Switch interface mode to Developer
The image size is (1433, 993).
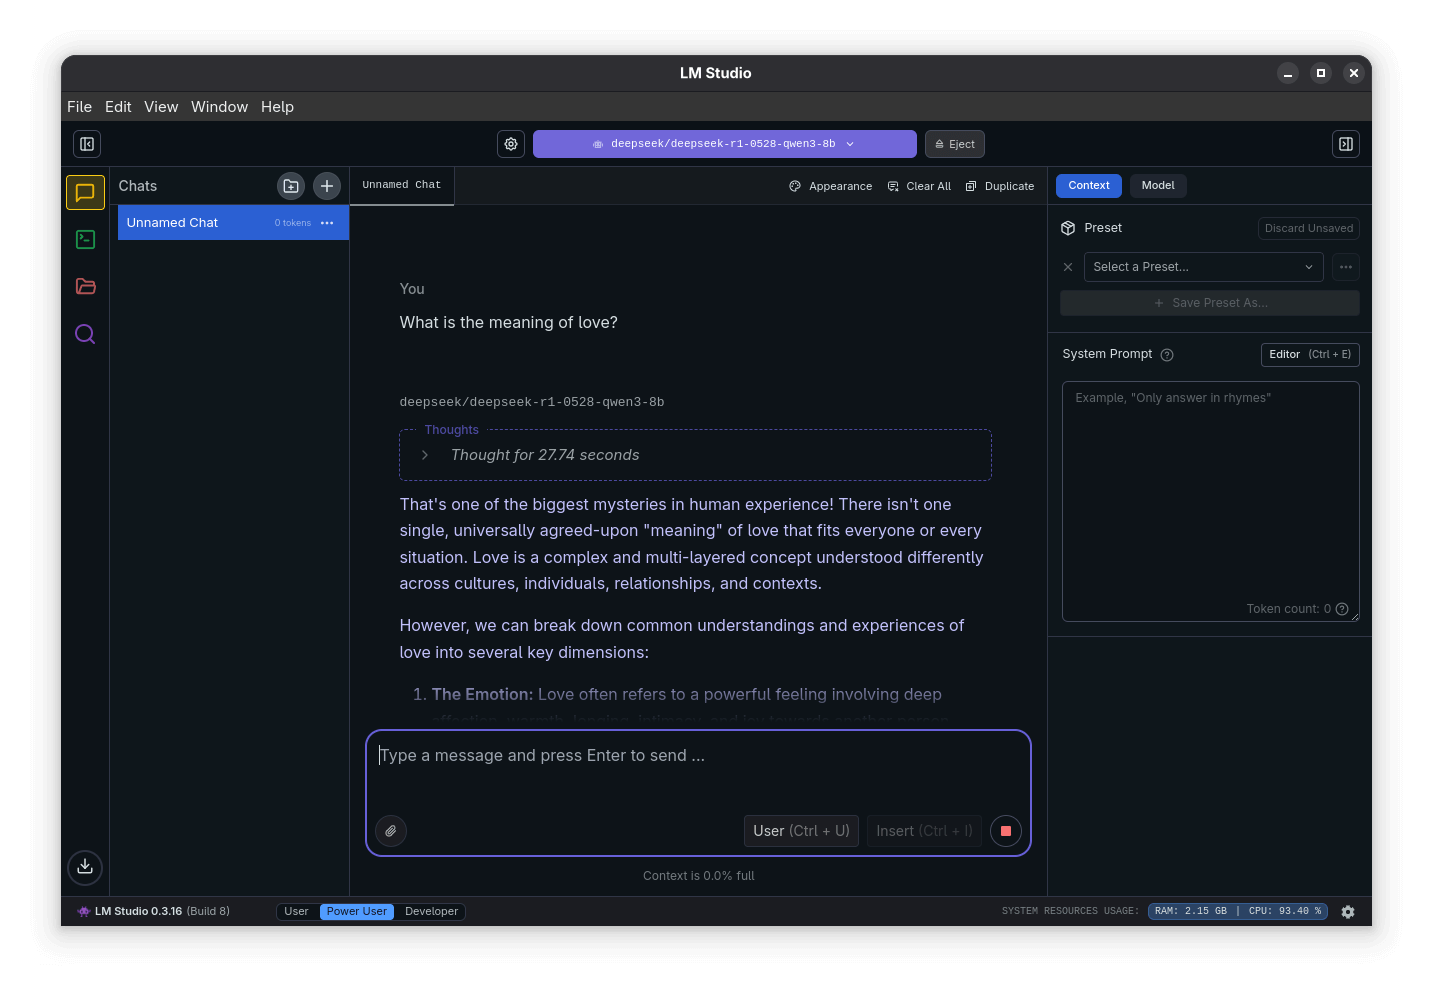pyautogui.click(x=431, y=911)
